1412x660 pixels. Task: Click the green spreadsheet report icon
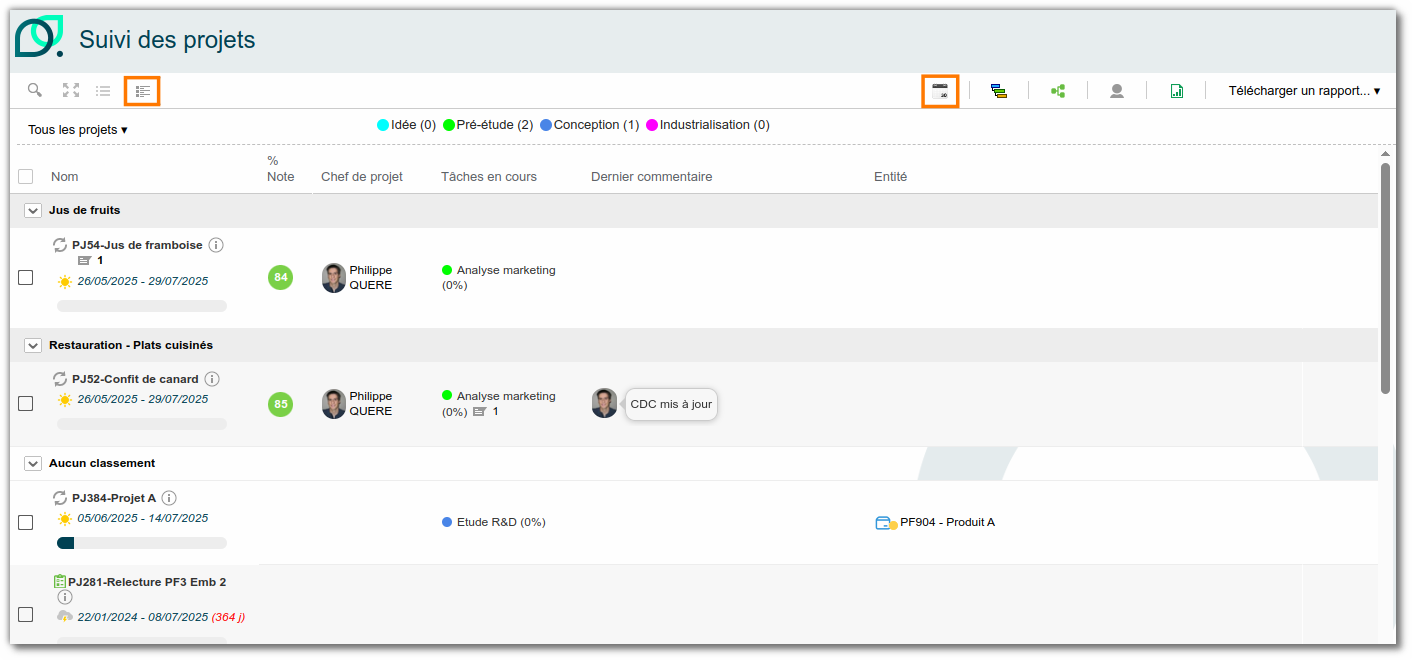coord(1177,91)
